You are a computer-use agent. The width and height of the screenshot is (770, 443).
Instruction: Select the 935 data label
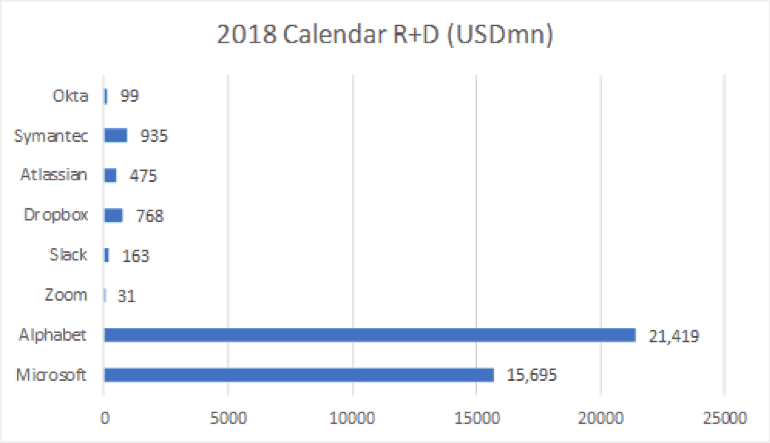(153, 136)
